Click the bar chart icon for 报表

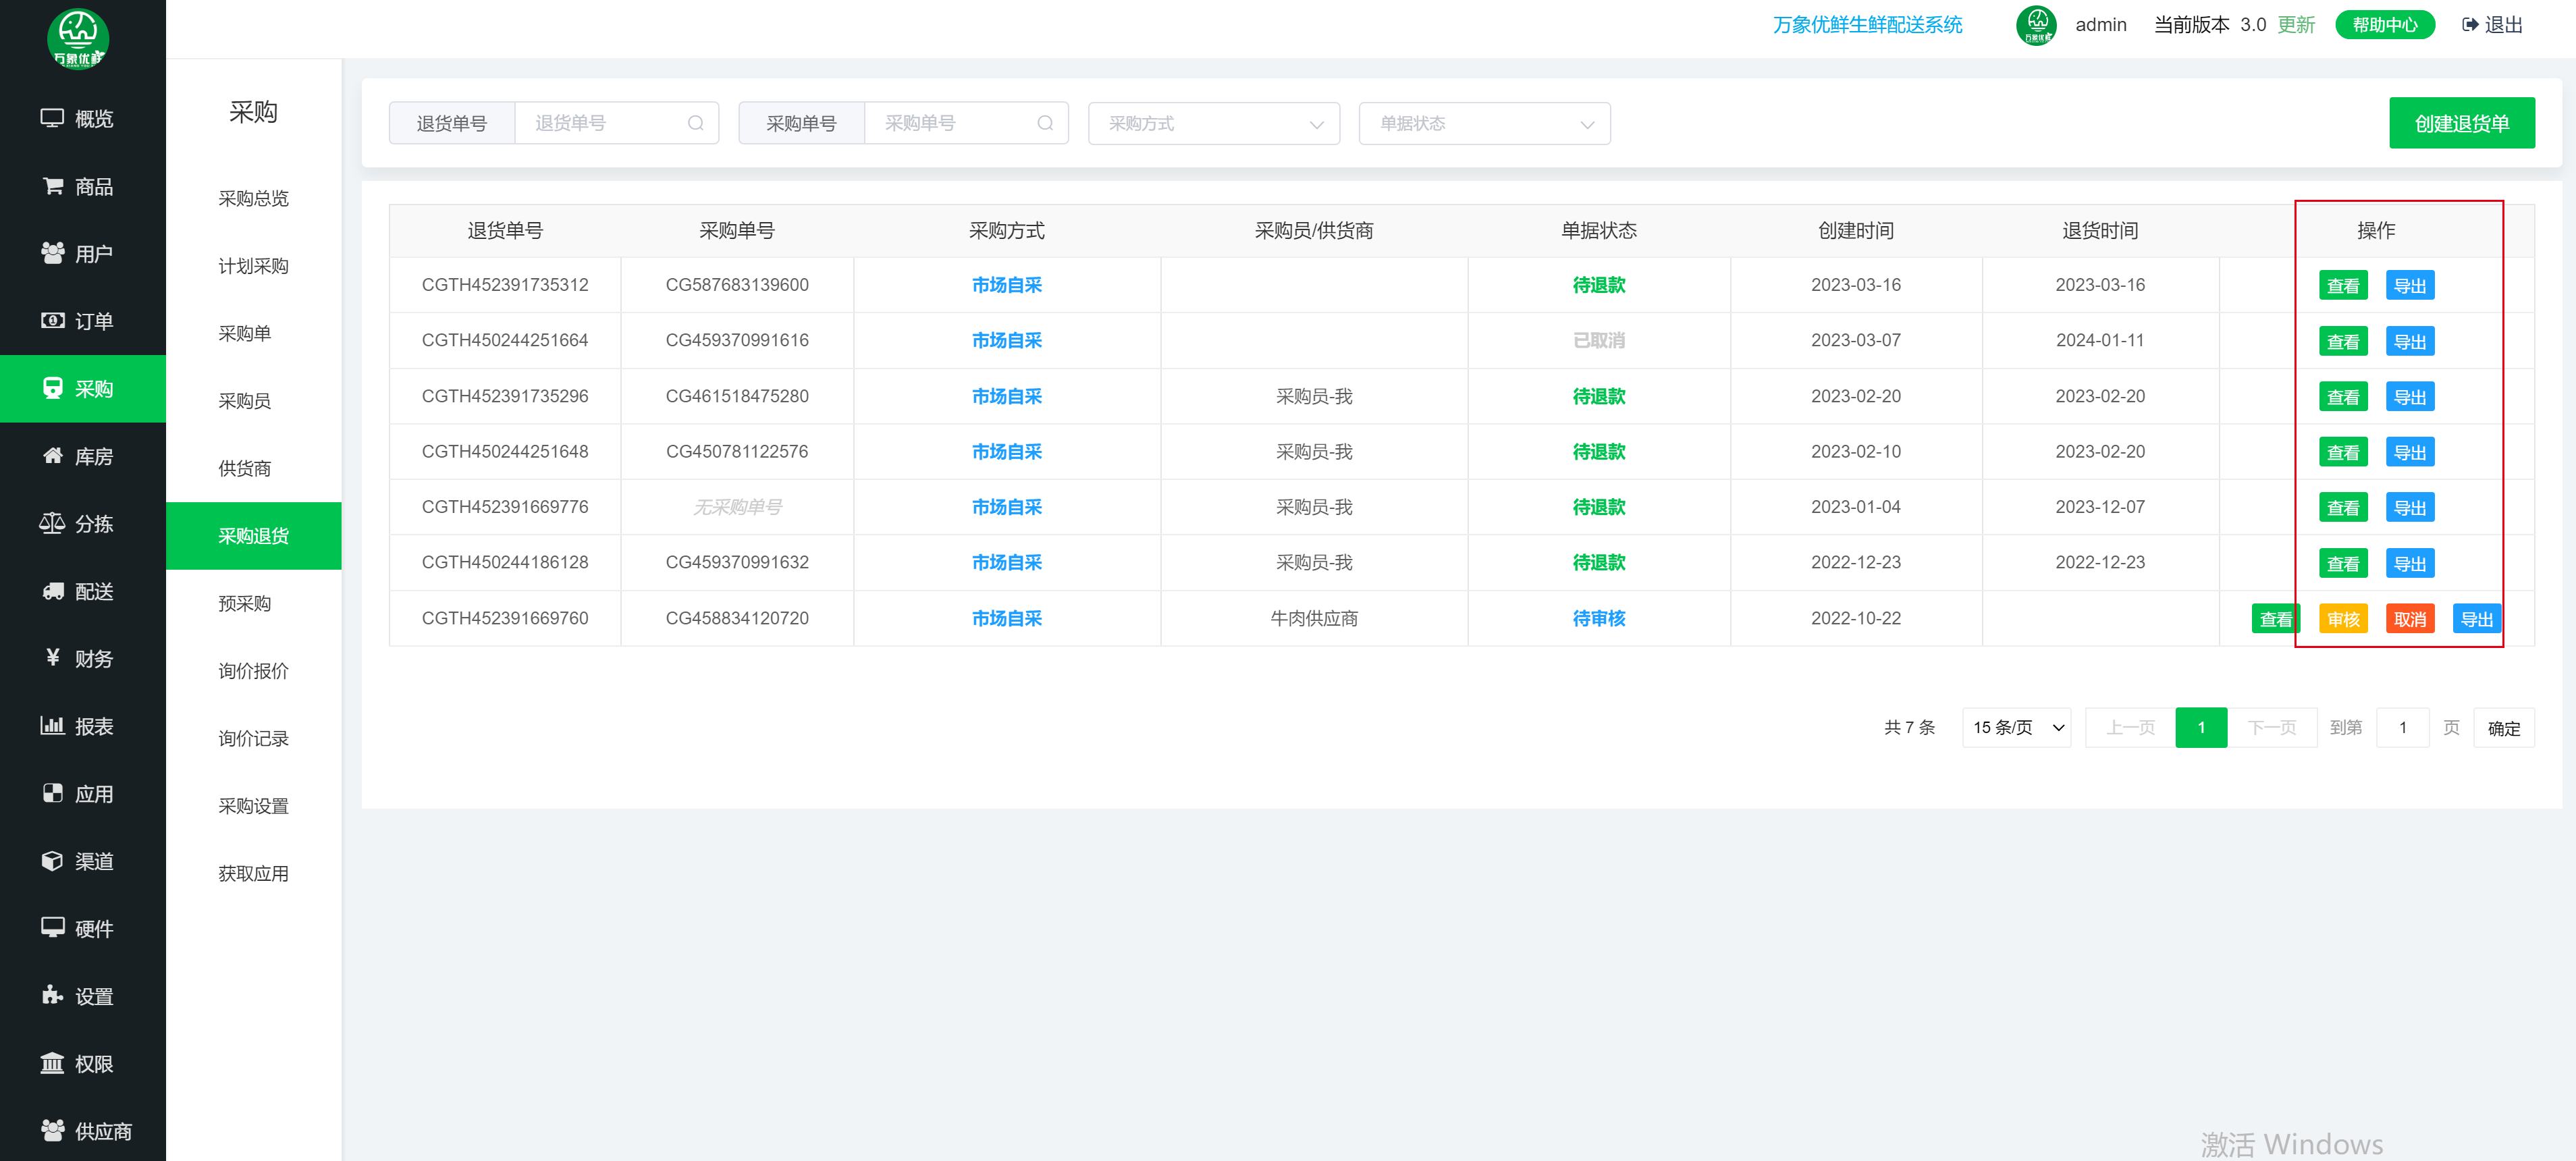pyautogui.click(x=52, y=726)
